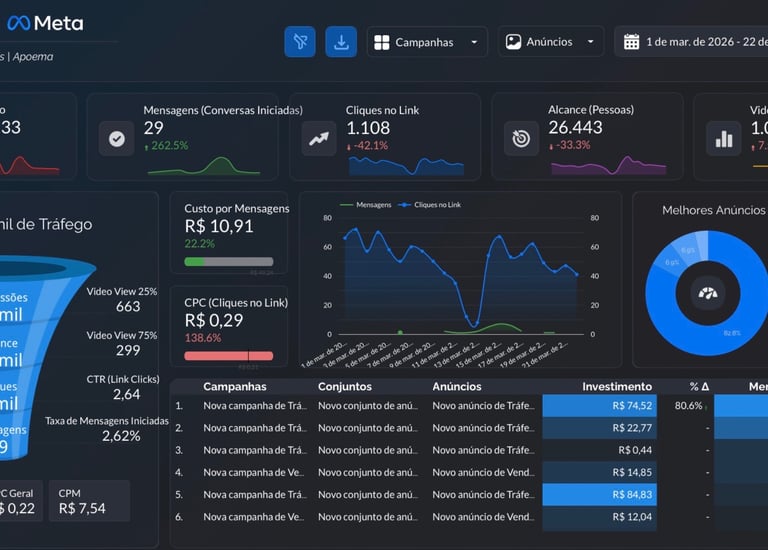Click the checkmark icon on Mensagens card
This screenshot has height=550, width=768.
(x=117, y=139)
